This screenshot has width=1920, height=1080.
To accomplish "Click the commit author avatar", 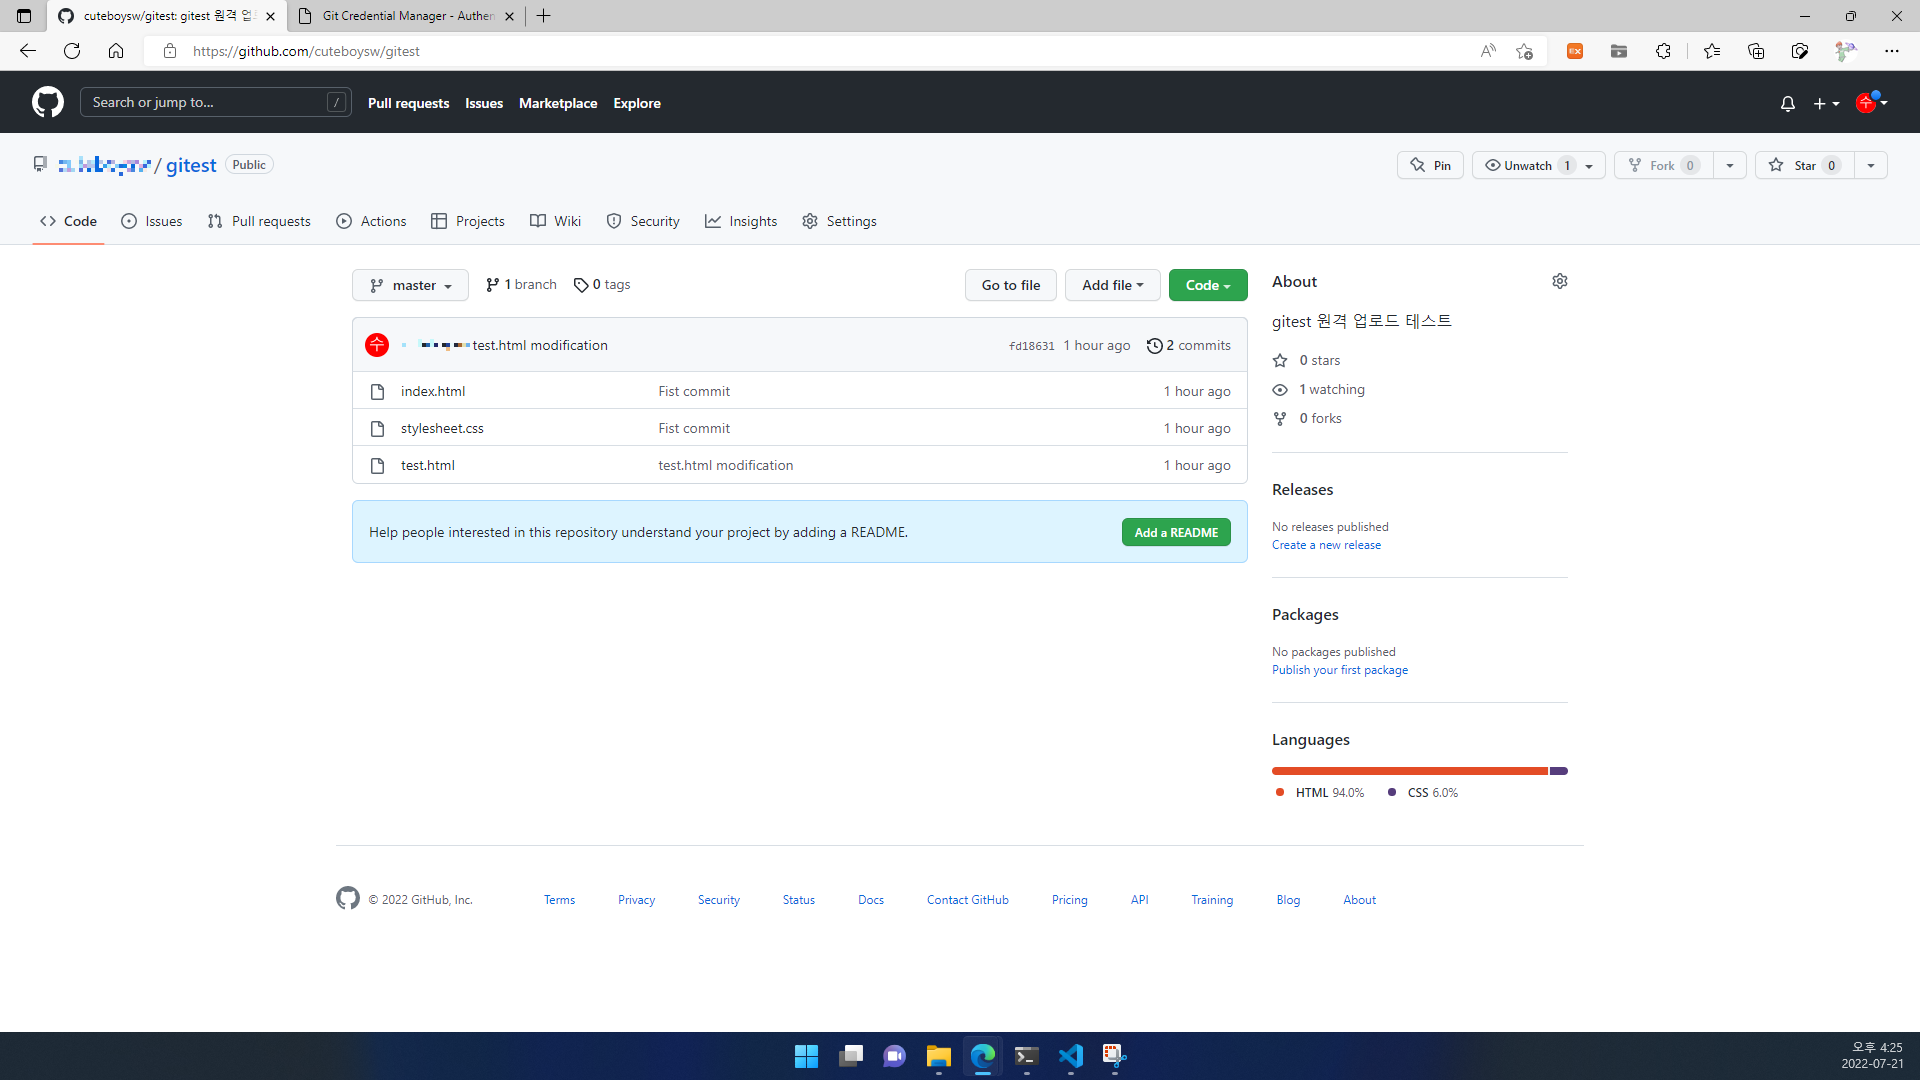I will (377, 345).
